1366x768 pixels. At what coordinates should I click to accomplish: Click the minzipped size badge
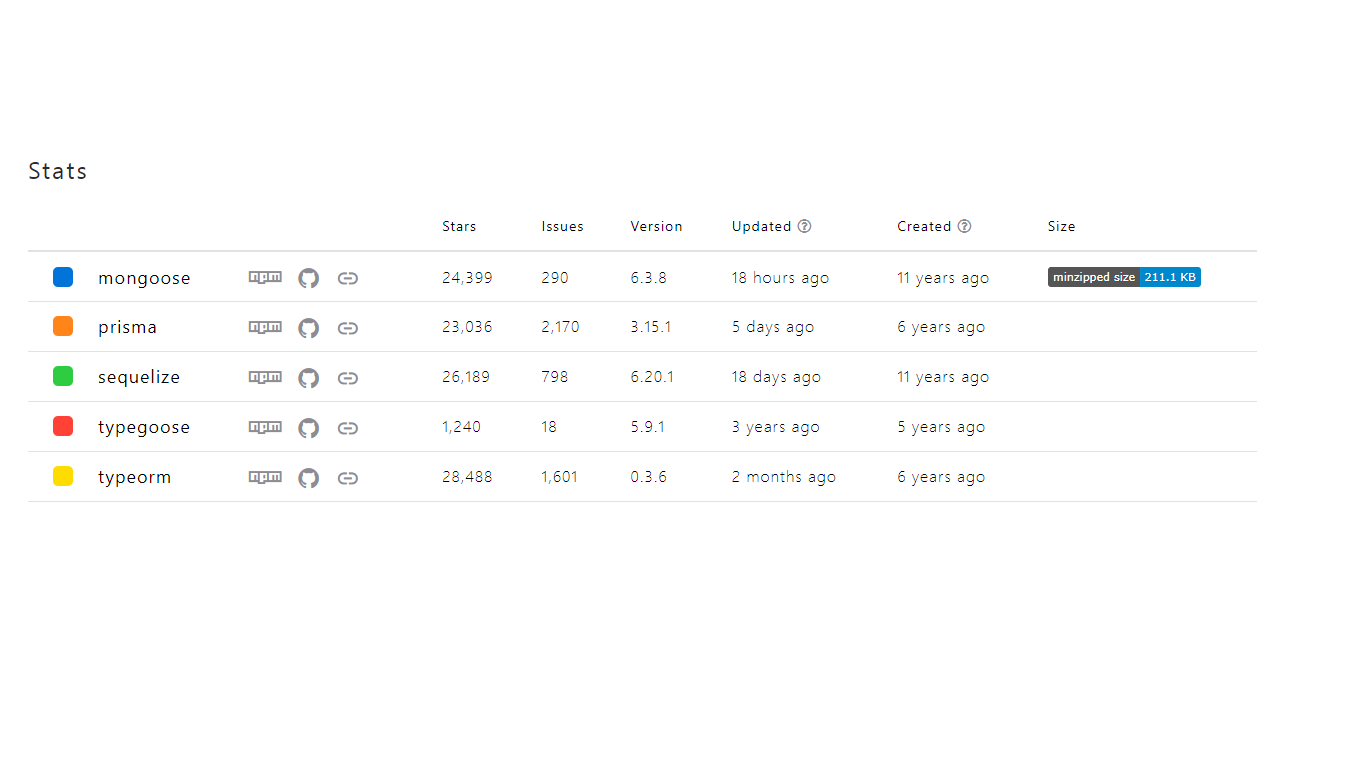click(1124, 277)
